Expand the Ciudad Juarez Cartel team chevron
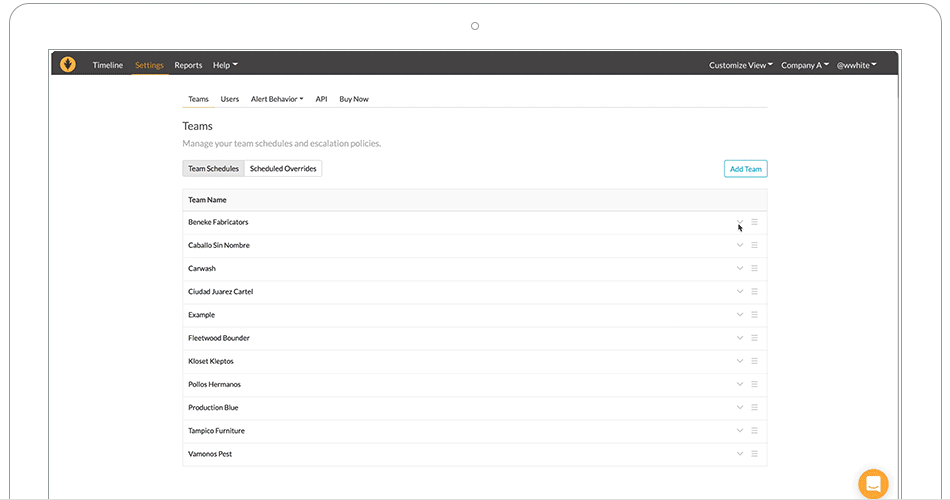Screen dimensions: 950x500 [x=740, y=292]
